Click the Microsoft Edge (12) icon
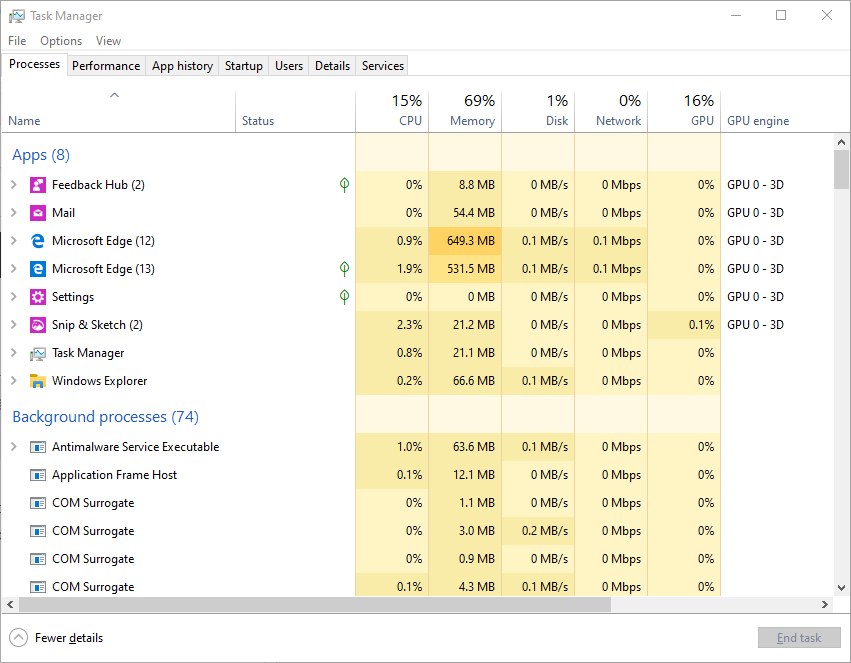This screenshot has width=851, height=663. click(x=37, y=241)
